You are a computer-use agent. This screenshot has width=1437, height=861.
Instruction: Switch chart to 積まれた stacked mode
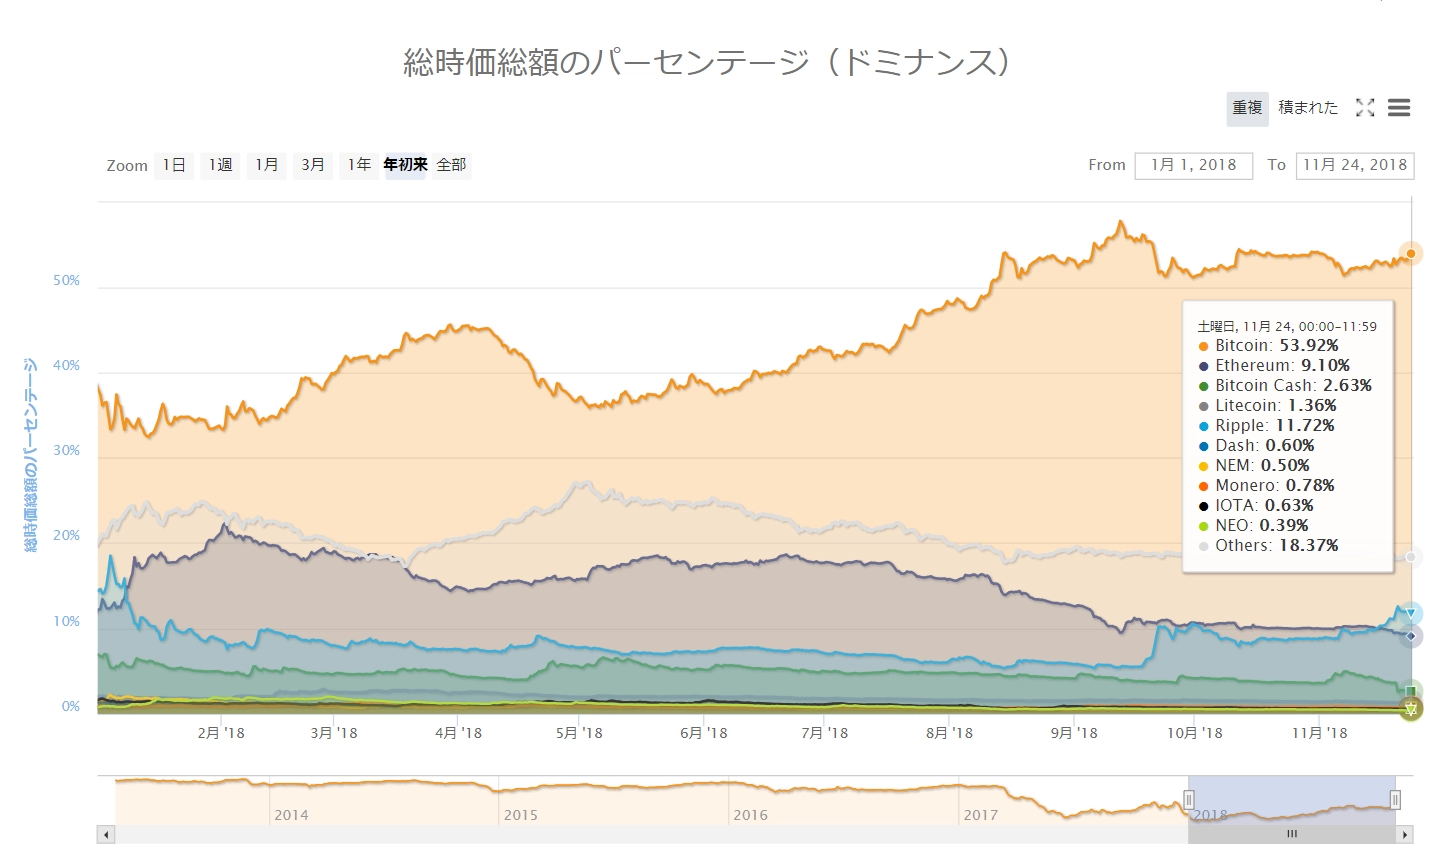1308,108
